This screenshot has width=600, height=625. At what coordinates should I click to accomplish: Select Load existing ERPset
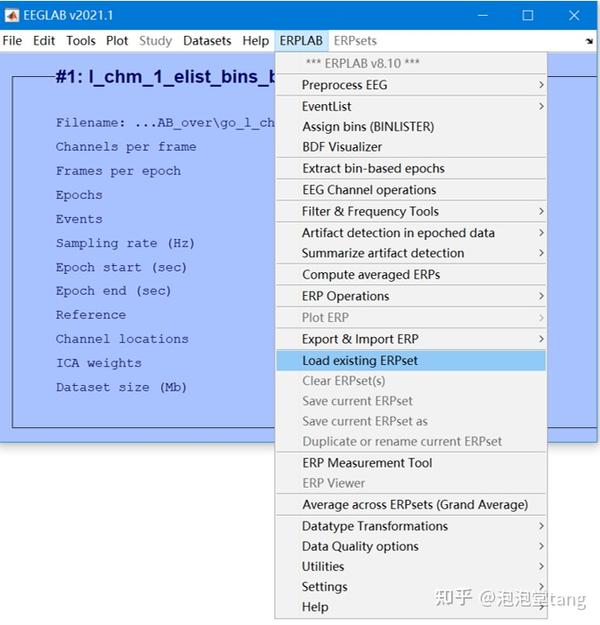point(411,361)
